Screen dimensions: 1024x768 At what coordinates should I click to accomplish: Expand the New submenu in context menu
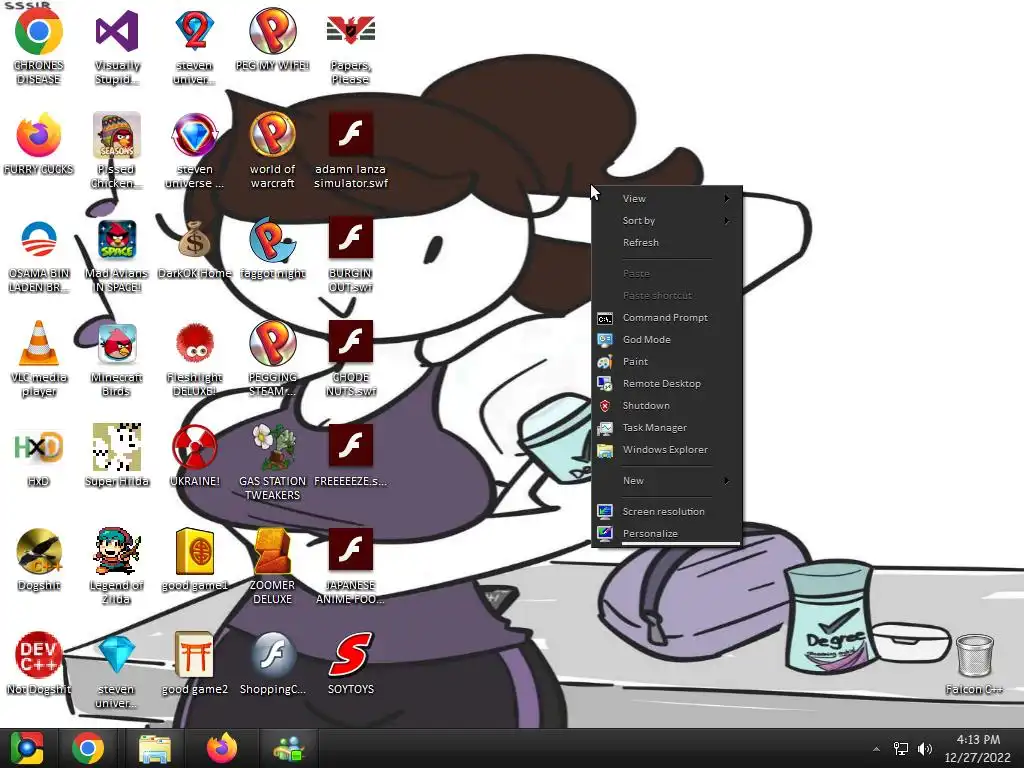point(667,481)
